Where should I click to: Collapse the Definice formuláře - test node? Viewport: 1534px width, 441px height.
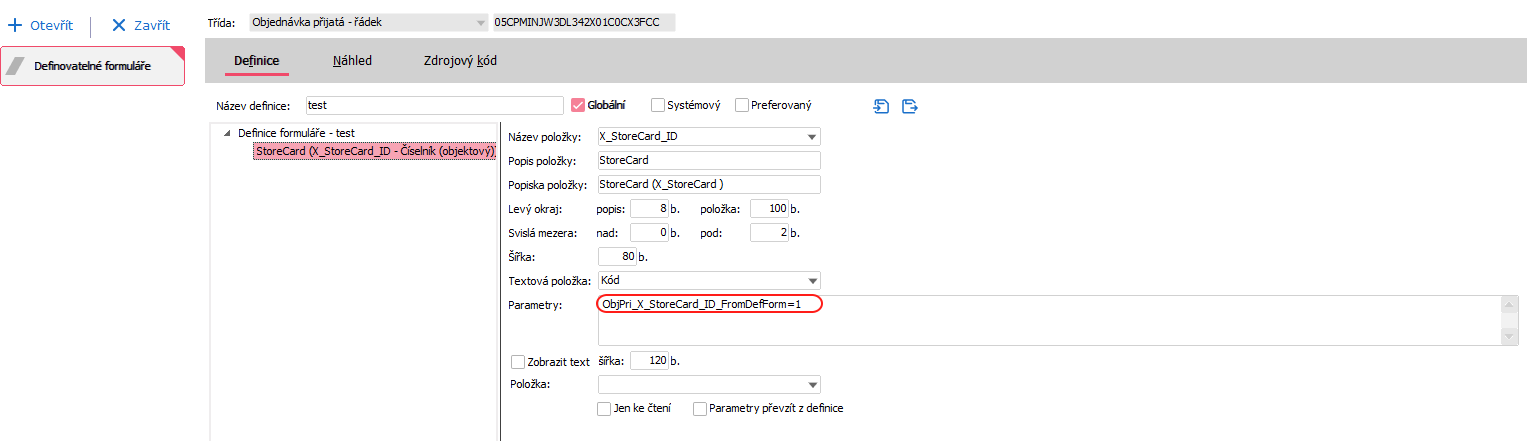(227, 133)
